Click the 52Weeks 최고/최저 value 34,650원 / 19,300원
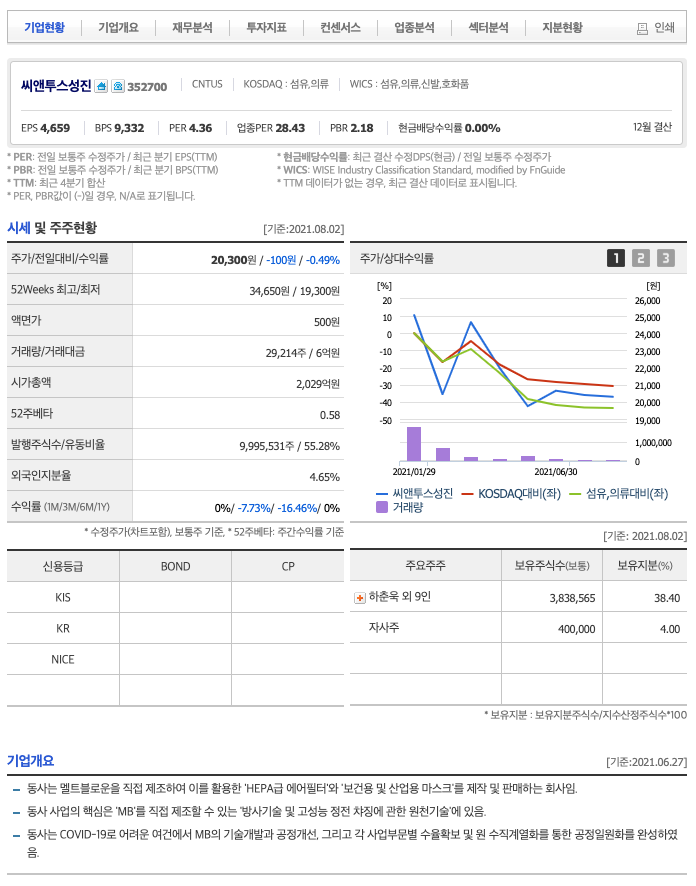 pos(294,291)
